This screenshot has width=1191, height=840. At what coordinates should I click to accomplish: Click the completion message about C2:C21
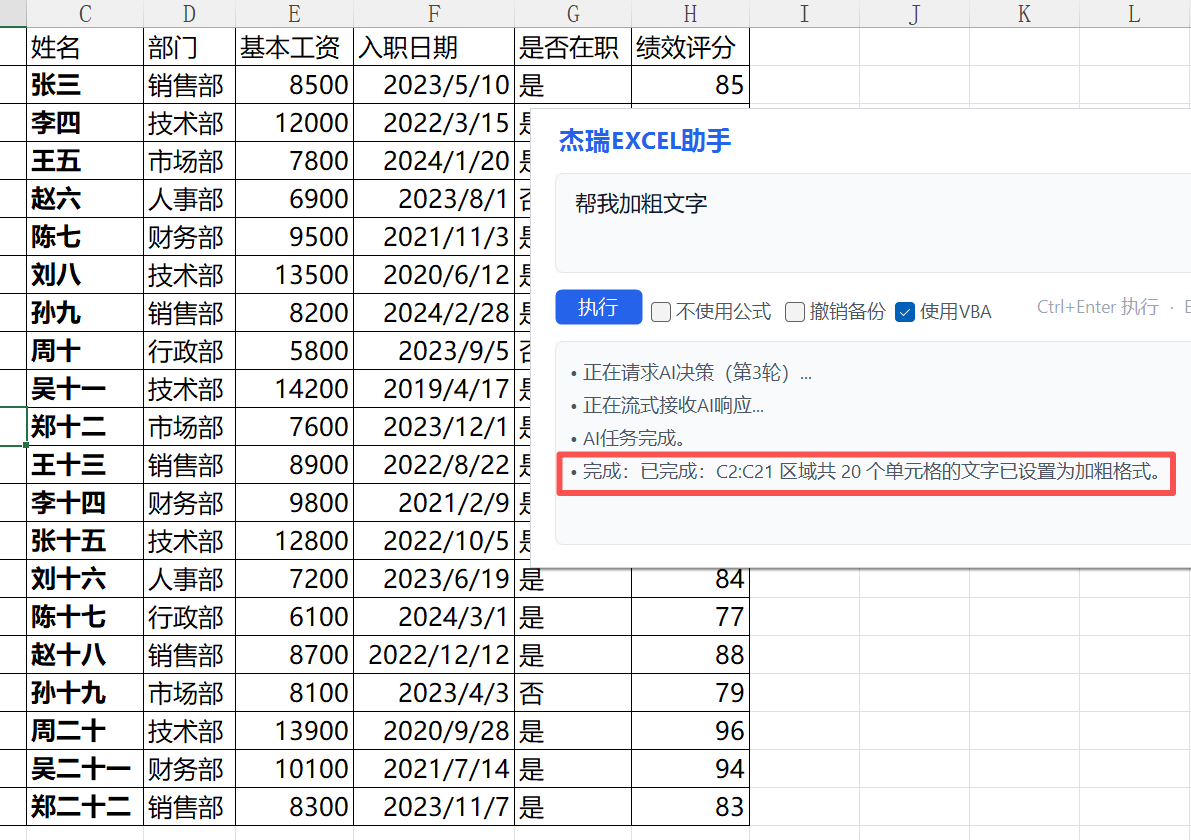point(866,473)
